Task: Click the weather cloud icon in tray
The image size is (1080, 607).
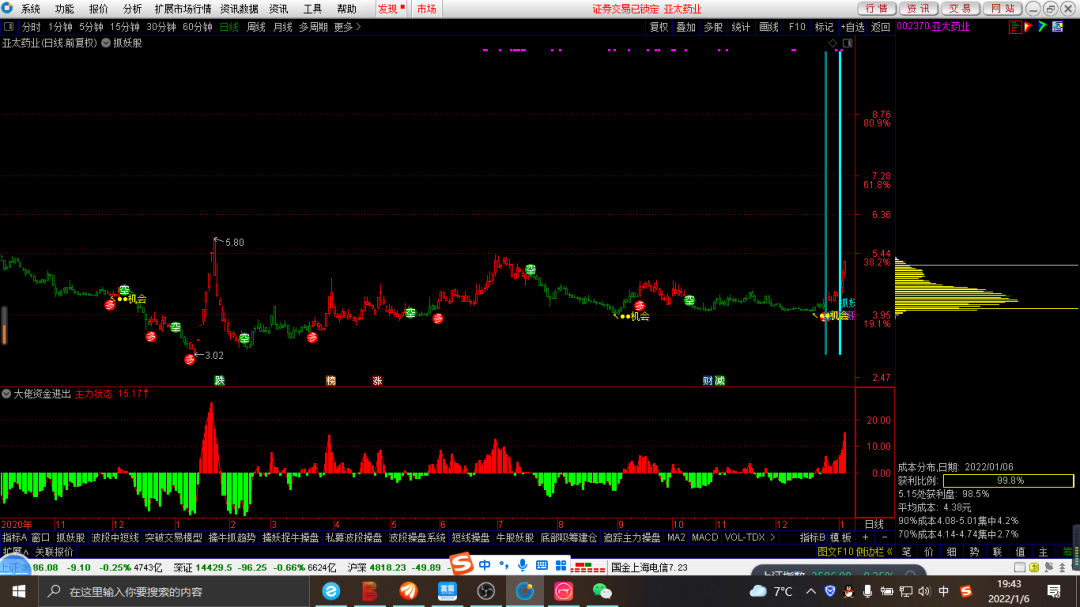Action: (x=758, y=591)
